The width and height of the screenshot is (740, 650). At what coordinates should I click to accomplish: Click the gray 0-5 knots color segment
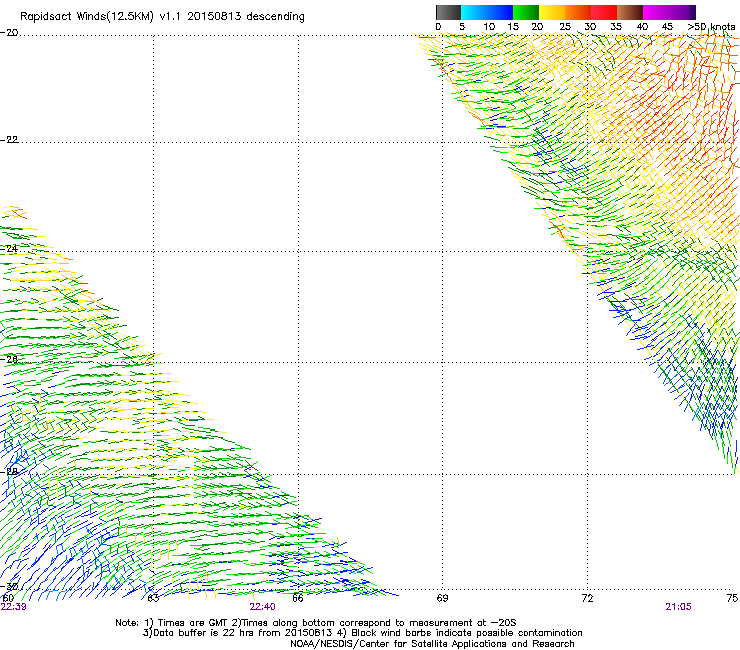point(448,12)
